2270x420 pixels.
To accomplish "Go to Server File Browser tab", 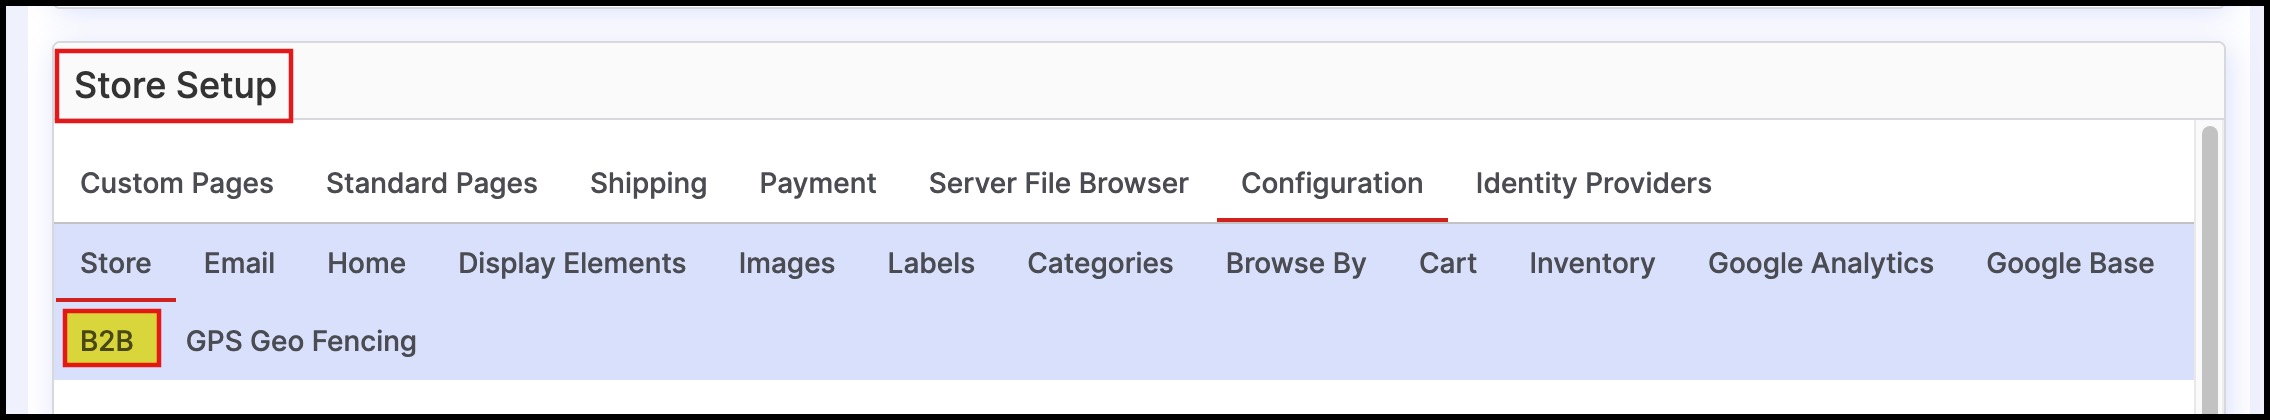I will (1058, 183).
